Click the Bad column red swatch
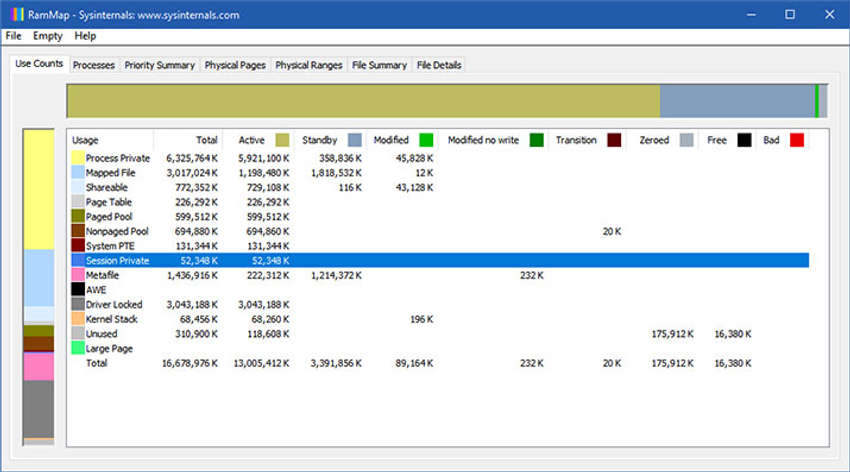 (797, 140)
